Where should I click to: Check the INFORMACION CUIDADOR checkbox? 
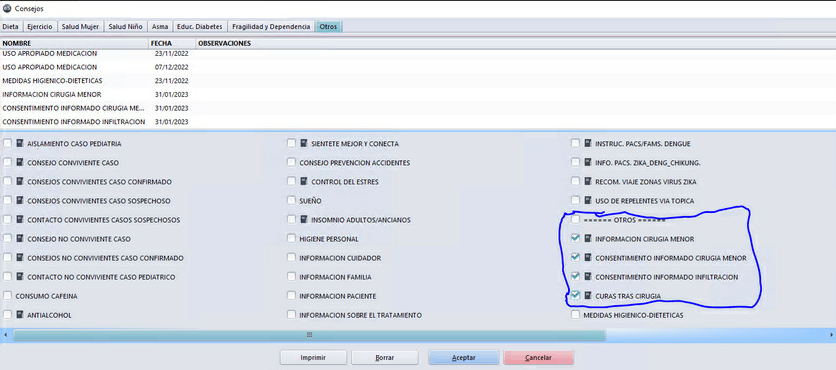pos(291,258)
